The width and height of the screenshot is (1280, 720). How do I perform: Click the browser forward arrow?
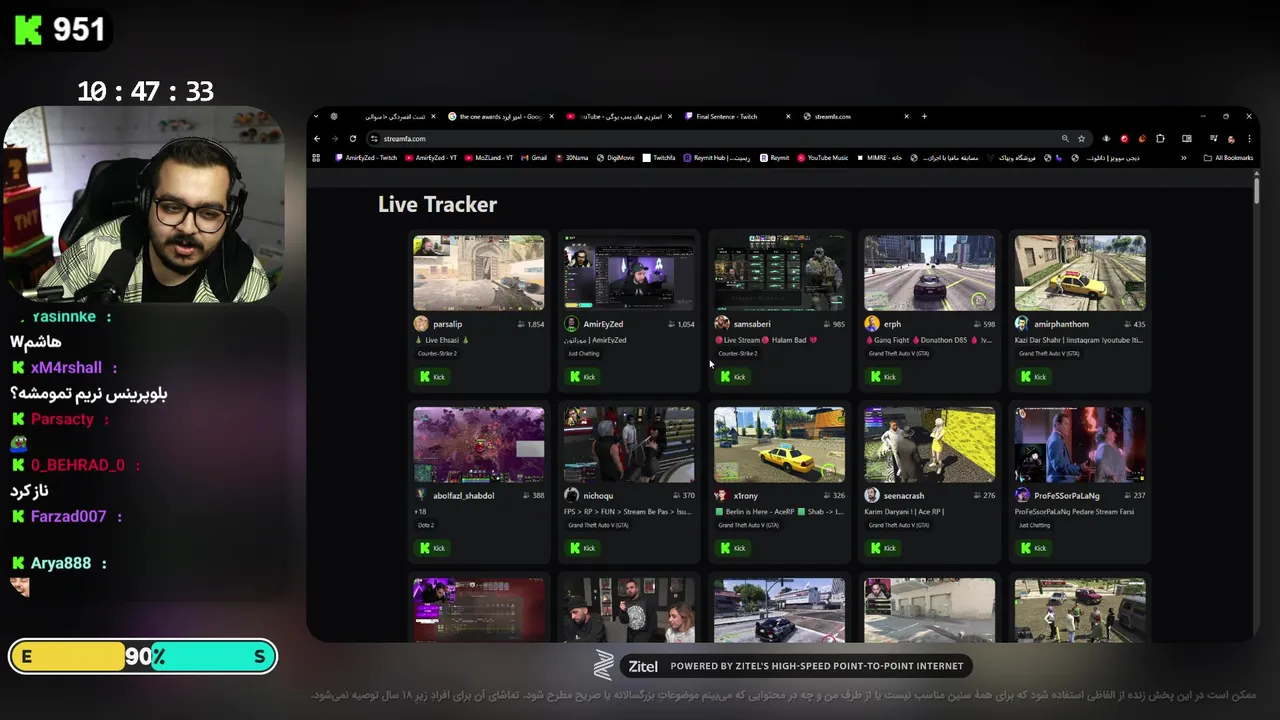335,139
